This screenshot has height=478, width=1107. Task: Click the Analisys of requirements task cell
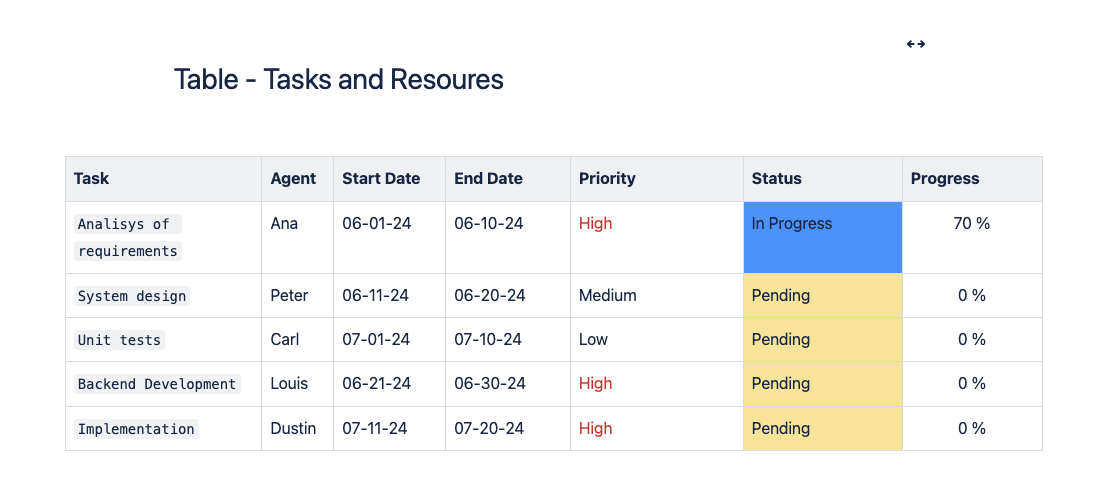click(127, 238)
